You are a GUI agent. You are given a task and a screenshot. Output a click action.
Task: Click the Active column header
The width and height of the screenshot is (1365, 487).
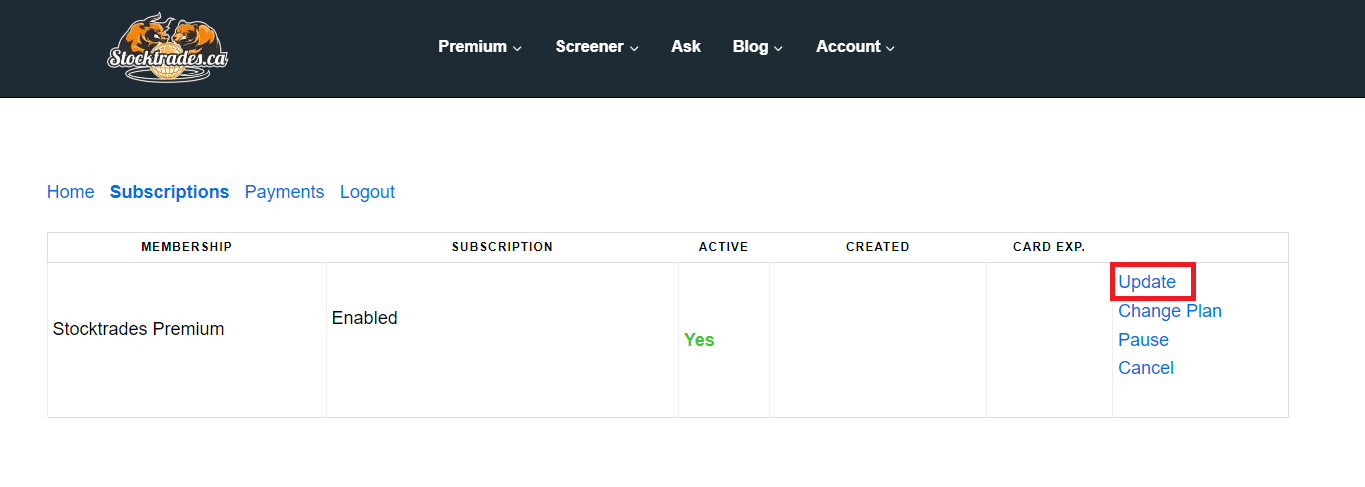723,247
